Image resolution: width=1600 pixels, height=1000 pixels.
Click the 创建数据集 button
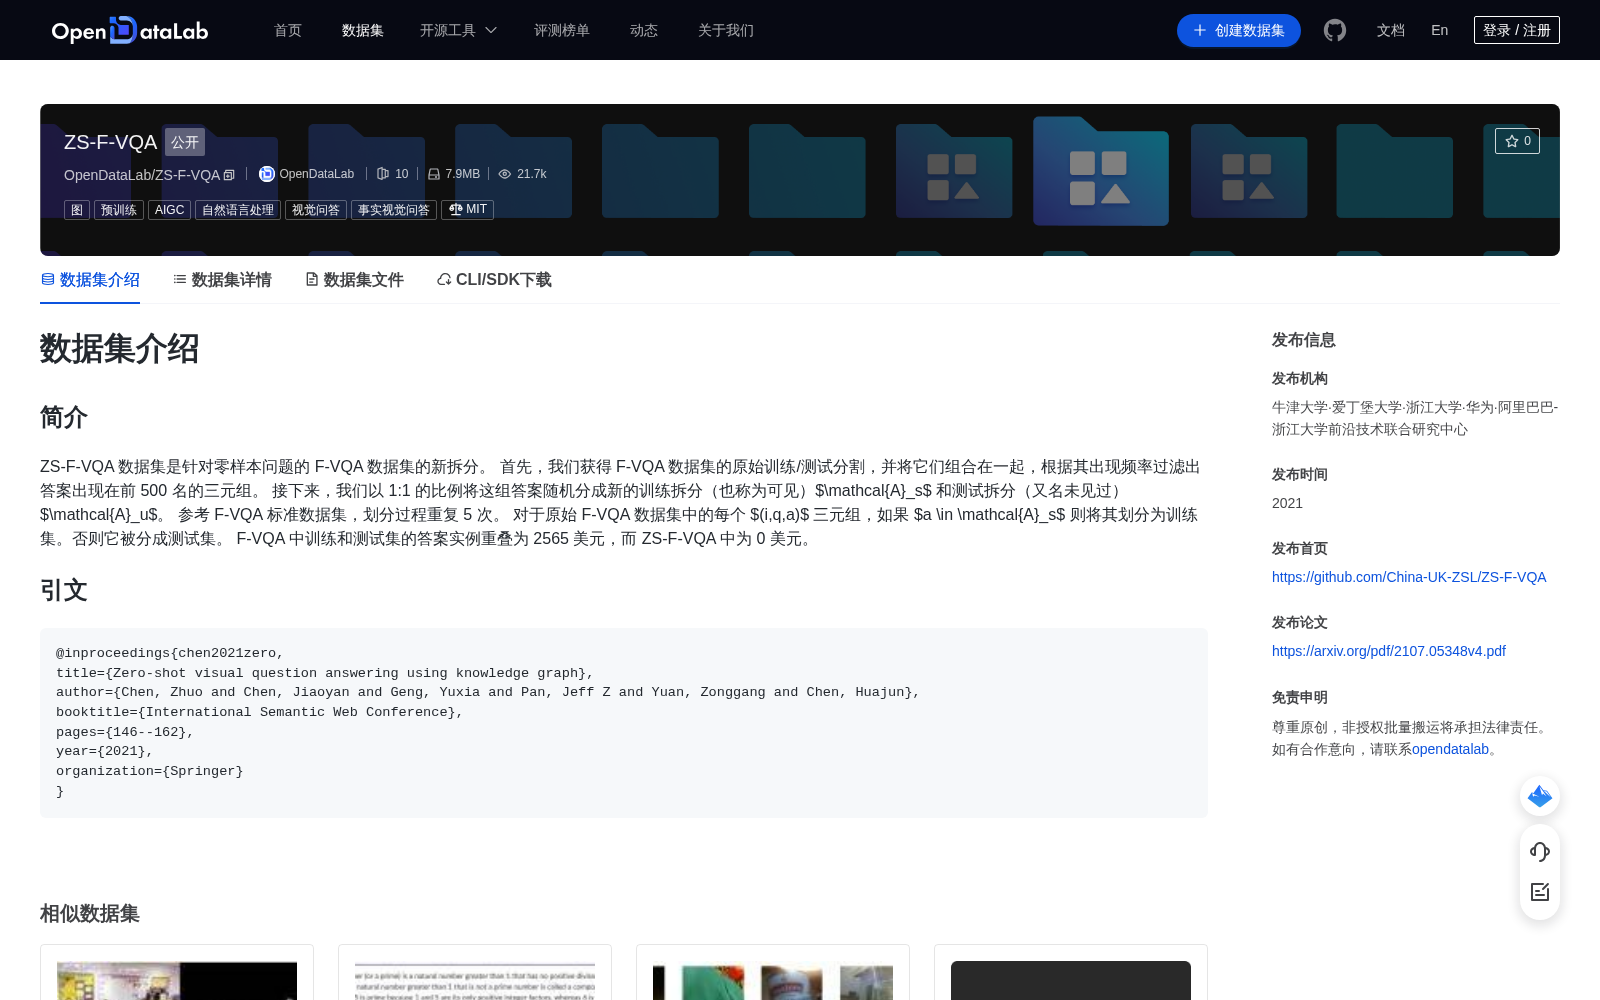(1239, 30)
